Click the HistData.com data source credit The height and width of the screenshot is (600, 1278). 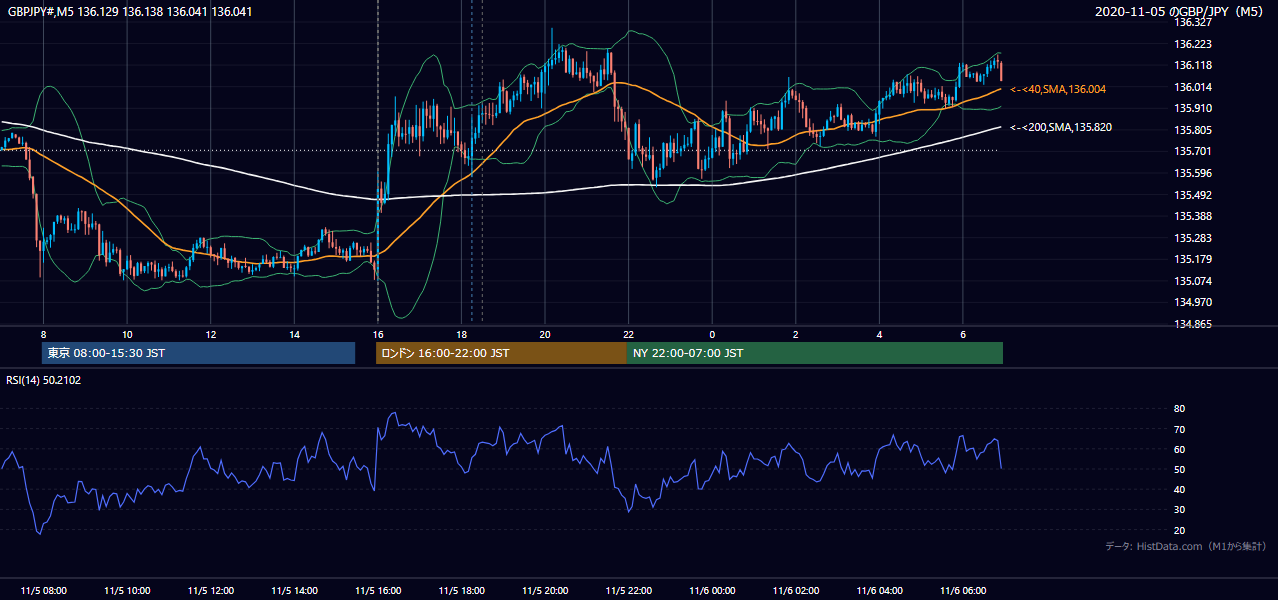(1186, 547)
